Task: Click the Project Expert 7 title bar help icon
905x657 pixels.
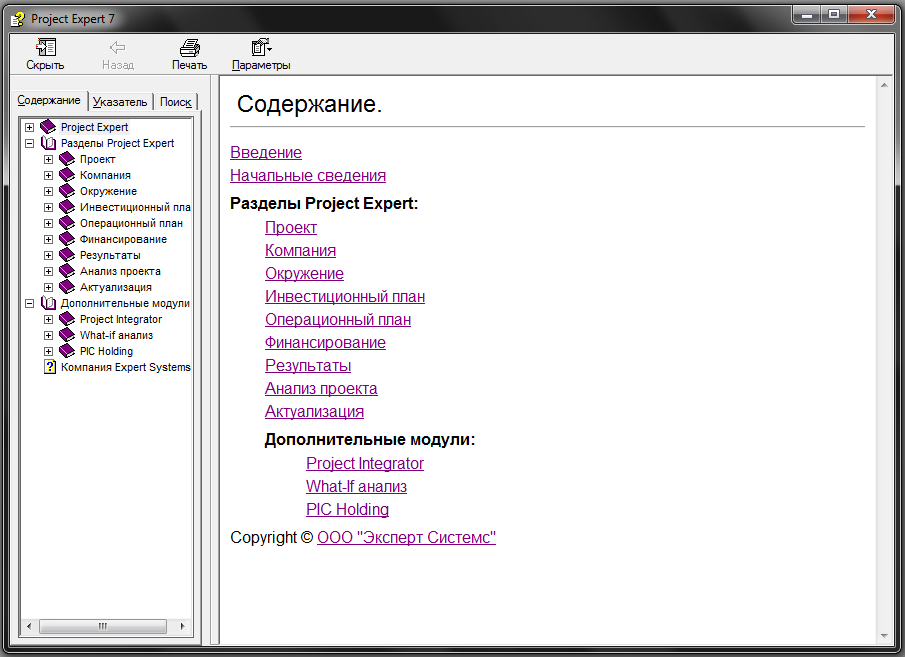Action: coord(18,19)
